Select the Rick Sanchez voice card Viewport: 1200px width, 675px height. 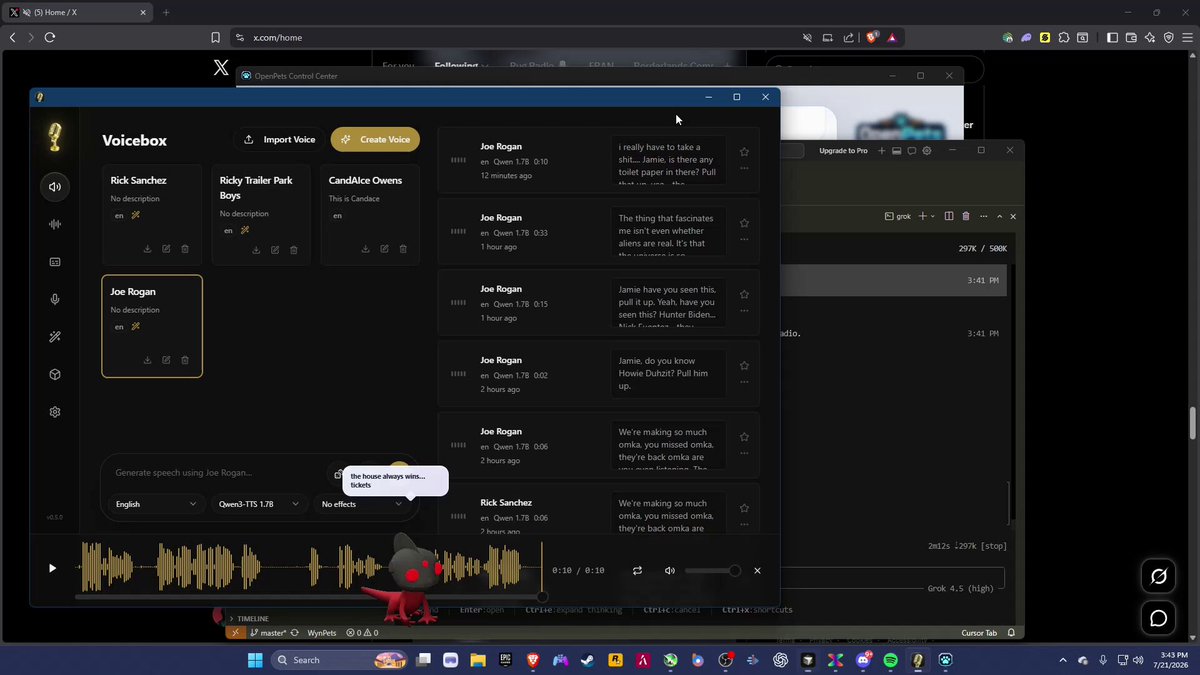coord(152,215)
